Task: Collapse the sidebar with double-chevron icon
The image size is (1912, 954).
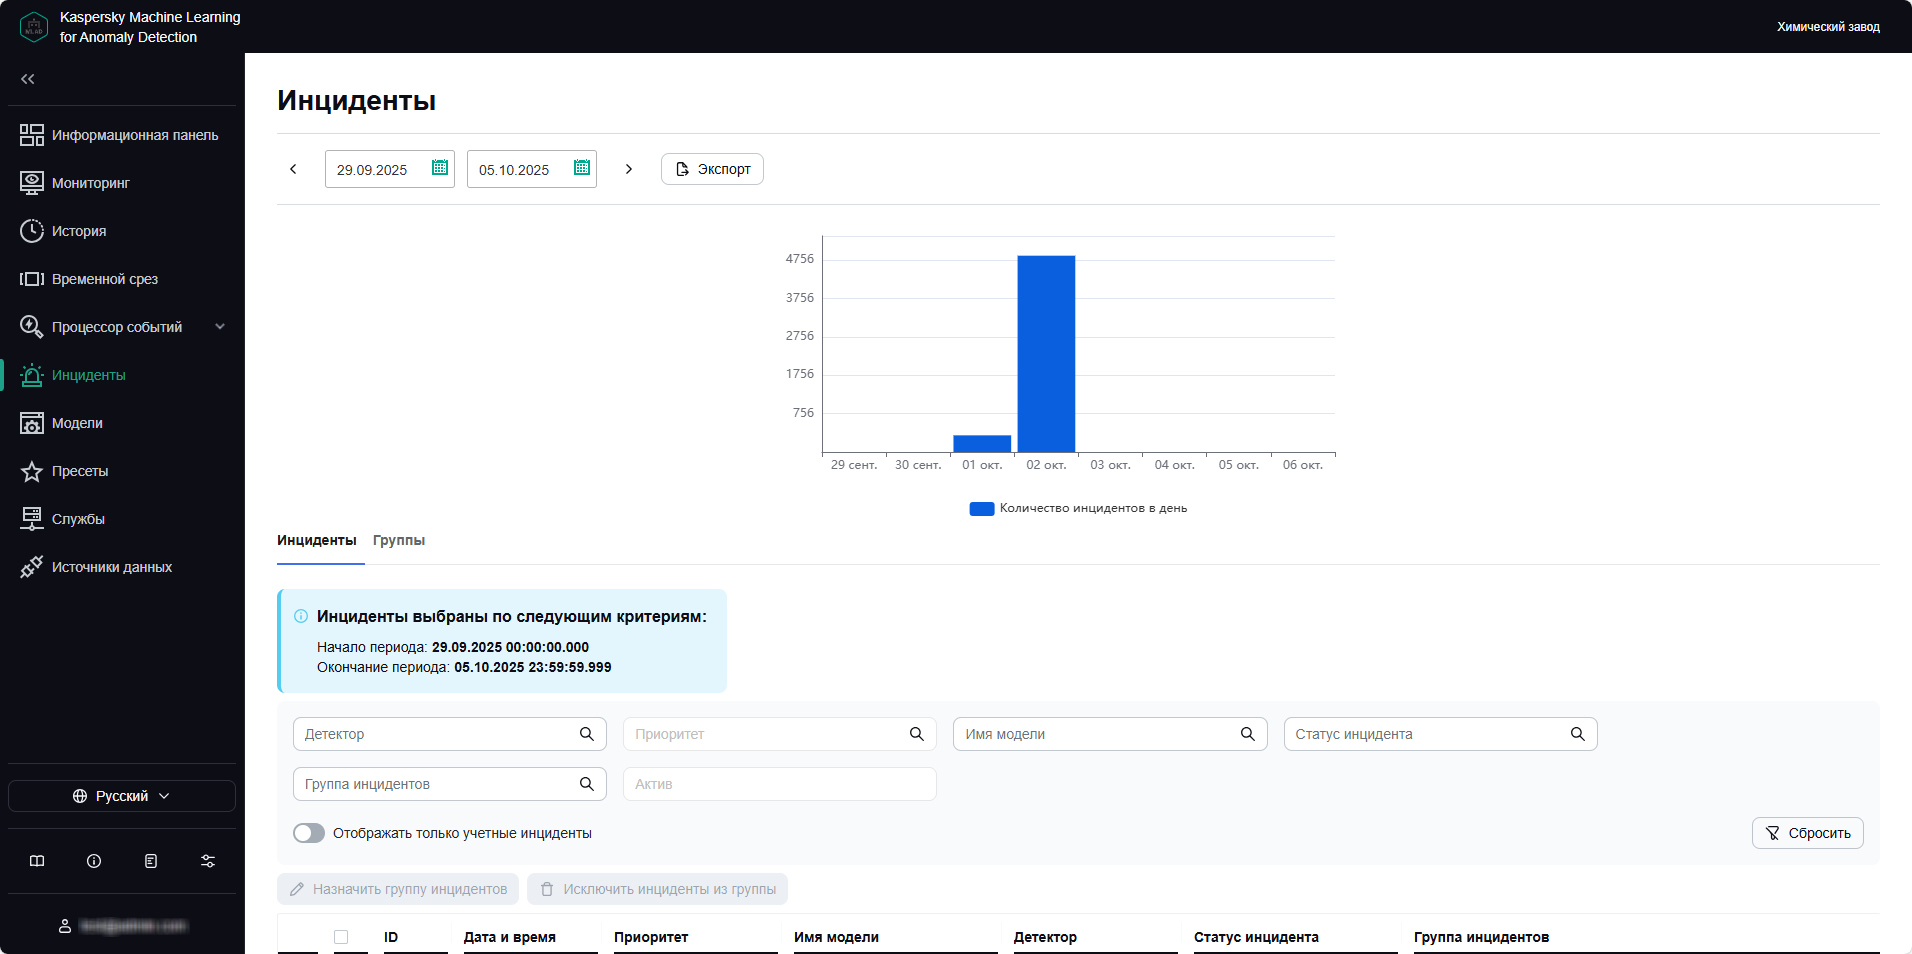Action: click(x=28, y=79)
